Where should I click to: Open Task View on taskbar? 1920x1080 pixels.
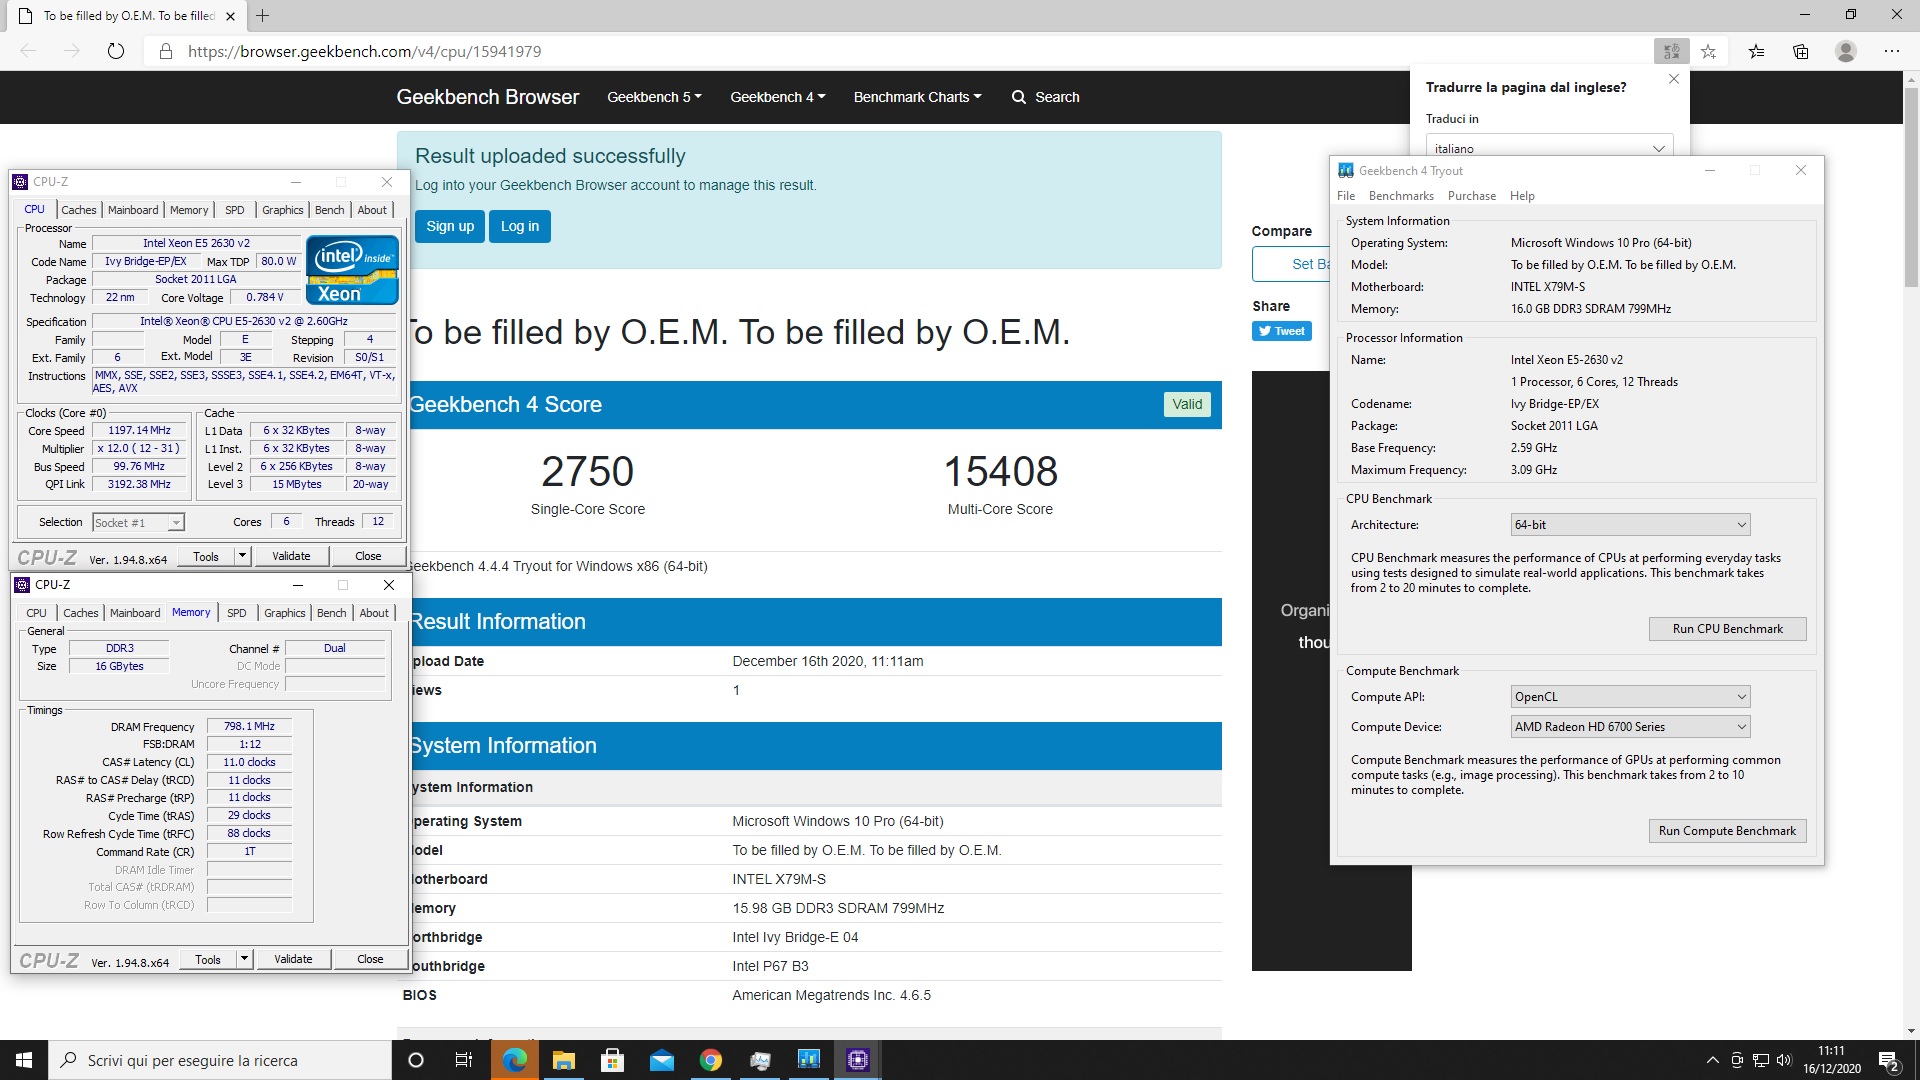pos(463,1060)
